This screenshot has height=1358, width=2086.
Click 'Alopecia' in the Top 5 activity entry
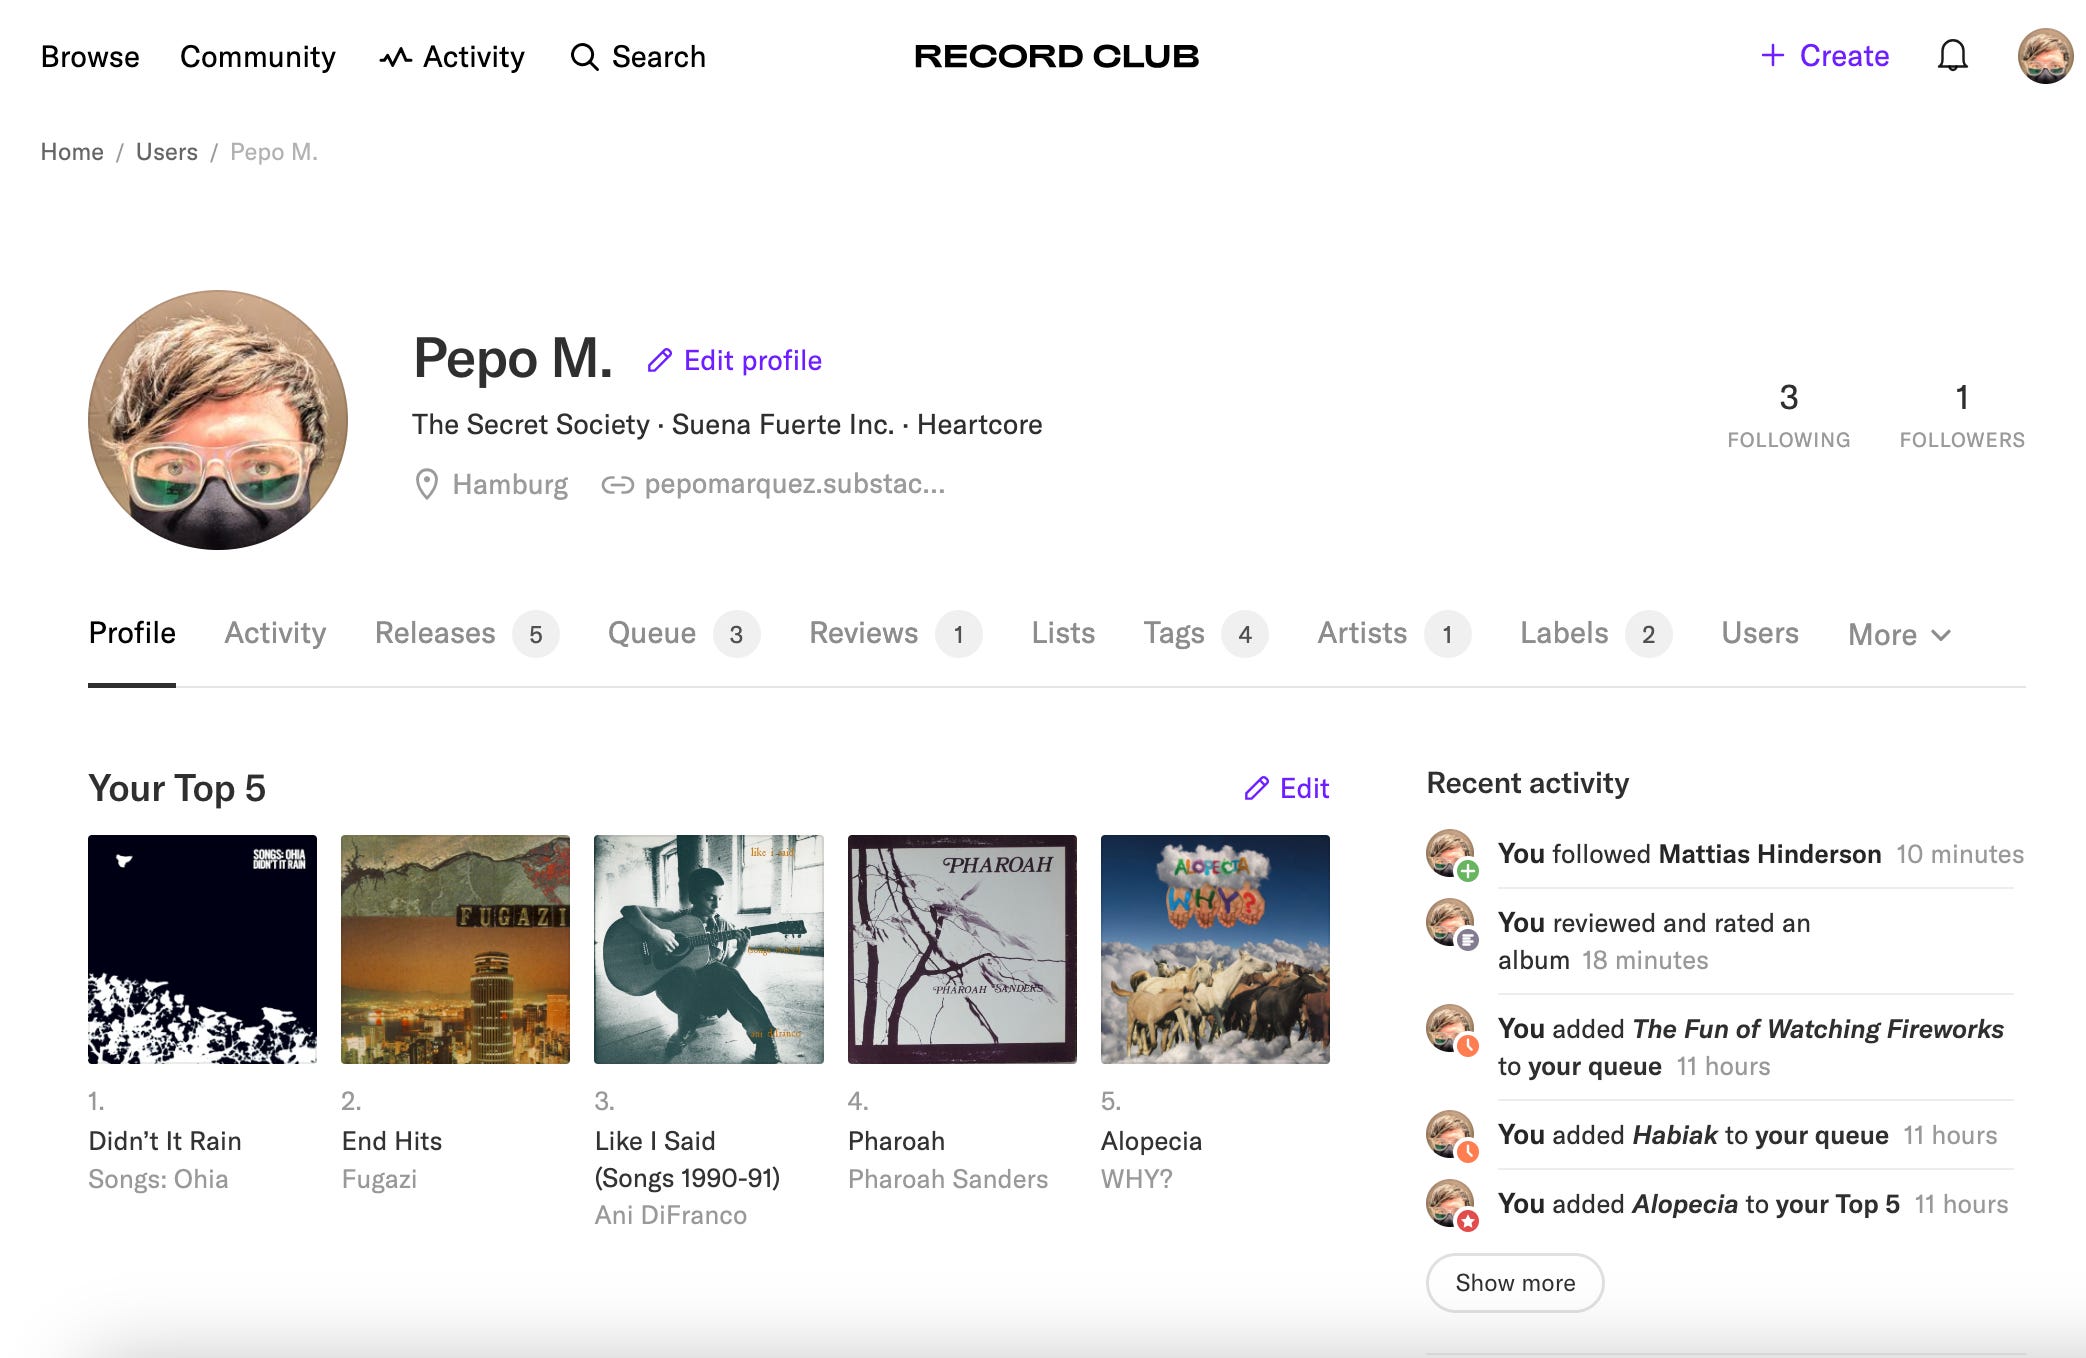coord(1685,1204)
